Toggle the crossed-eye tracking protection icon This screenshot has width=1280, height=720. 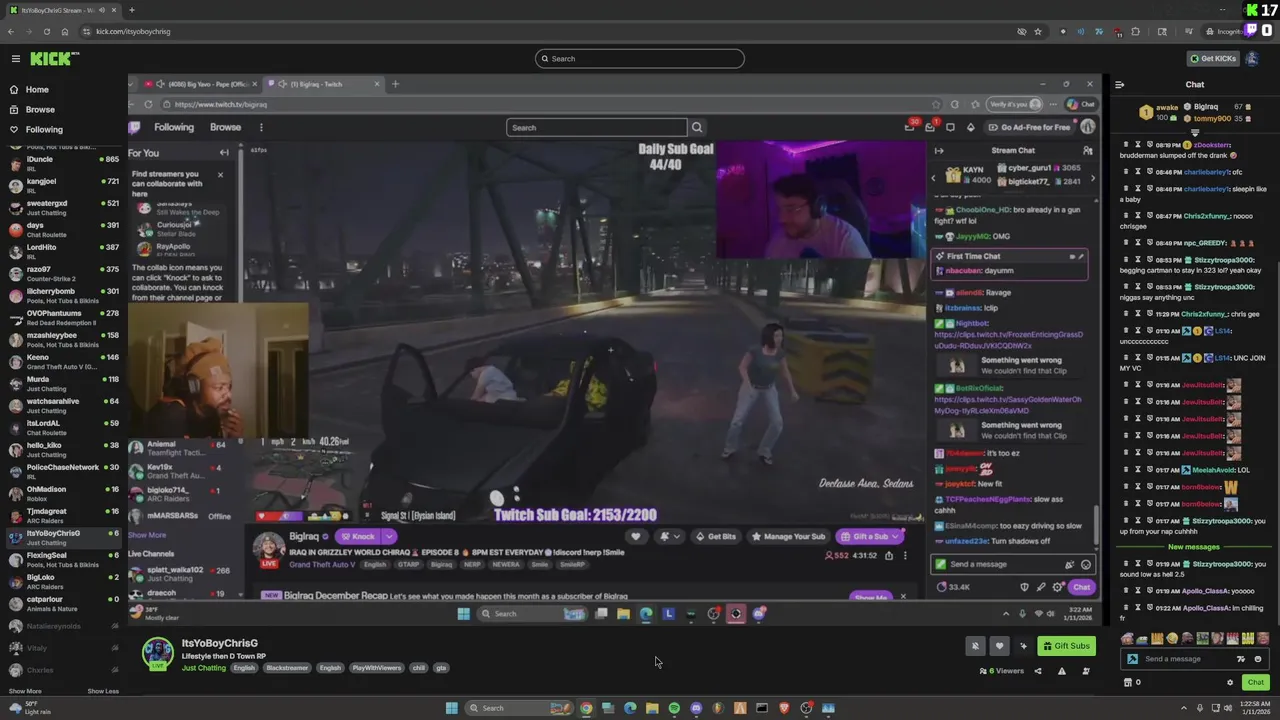(1021, 31)
